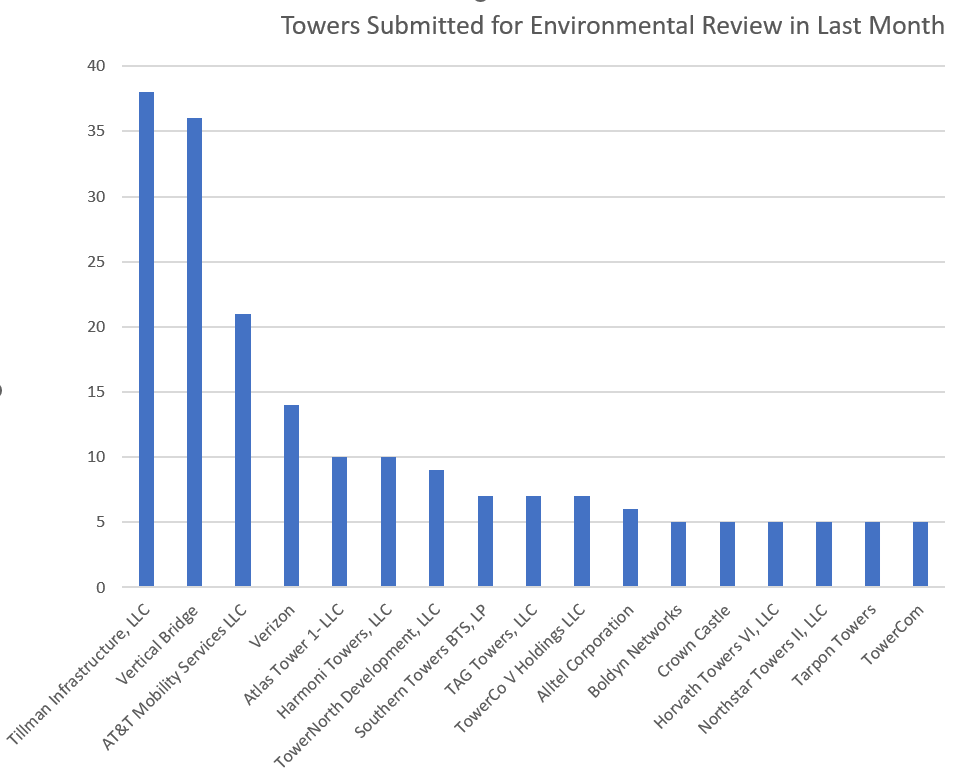The height and width of the screenshot is (772, 960).
Task: Click the TowerCo V Holdings LLC label
Action: coord(520,669)
